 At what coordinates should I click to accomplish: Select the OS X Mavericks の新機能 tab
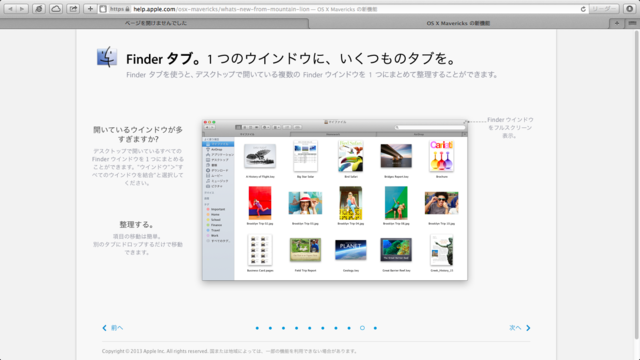point(458,23)
